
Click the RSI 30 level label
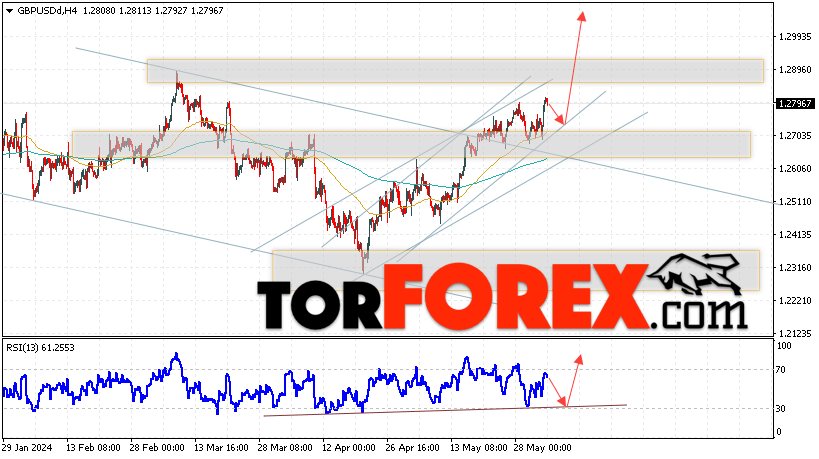tap(780, 408)
